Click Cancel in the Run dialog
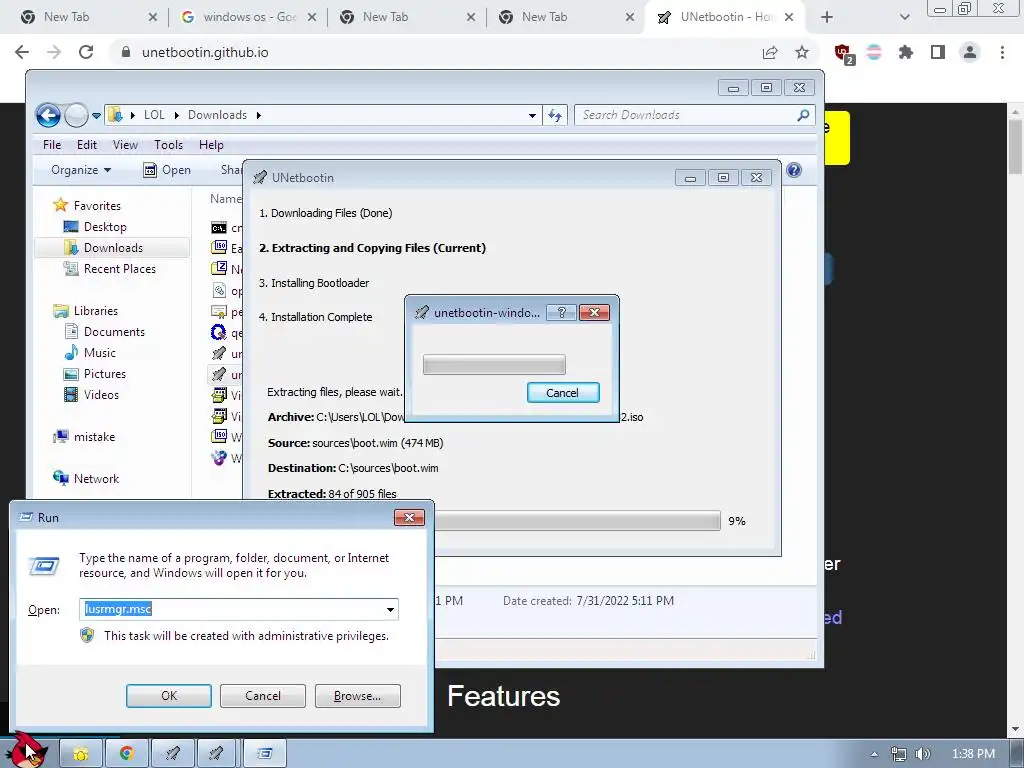Image resolution: width=1024 pixels, height=768 pixels. pos(263,696)
